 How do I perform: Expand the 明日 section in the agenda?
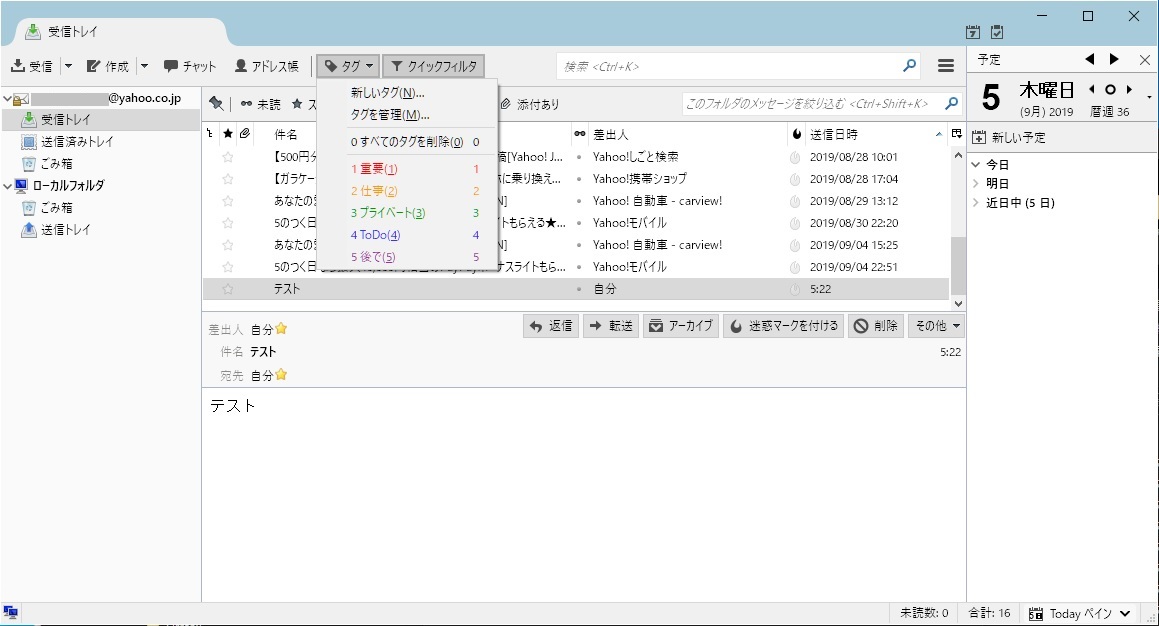[x=977, y=184]
